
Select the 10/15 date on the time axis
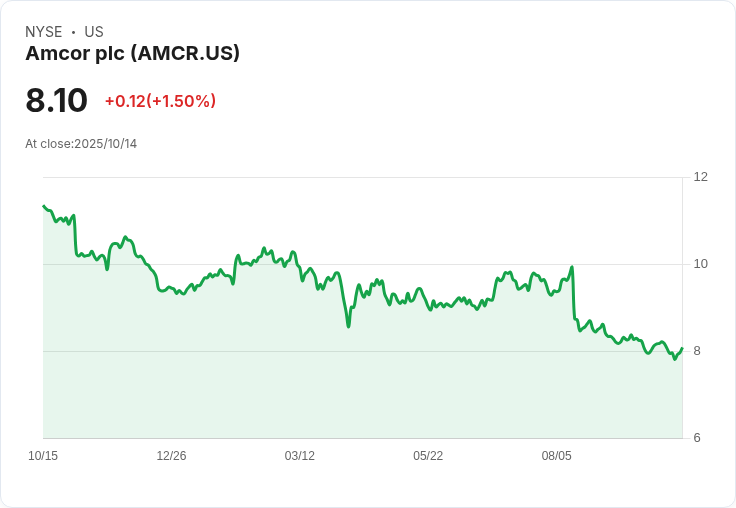point(43,456)
